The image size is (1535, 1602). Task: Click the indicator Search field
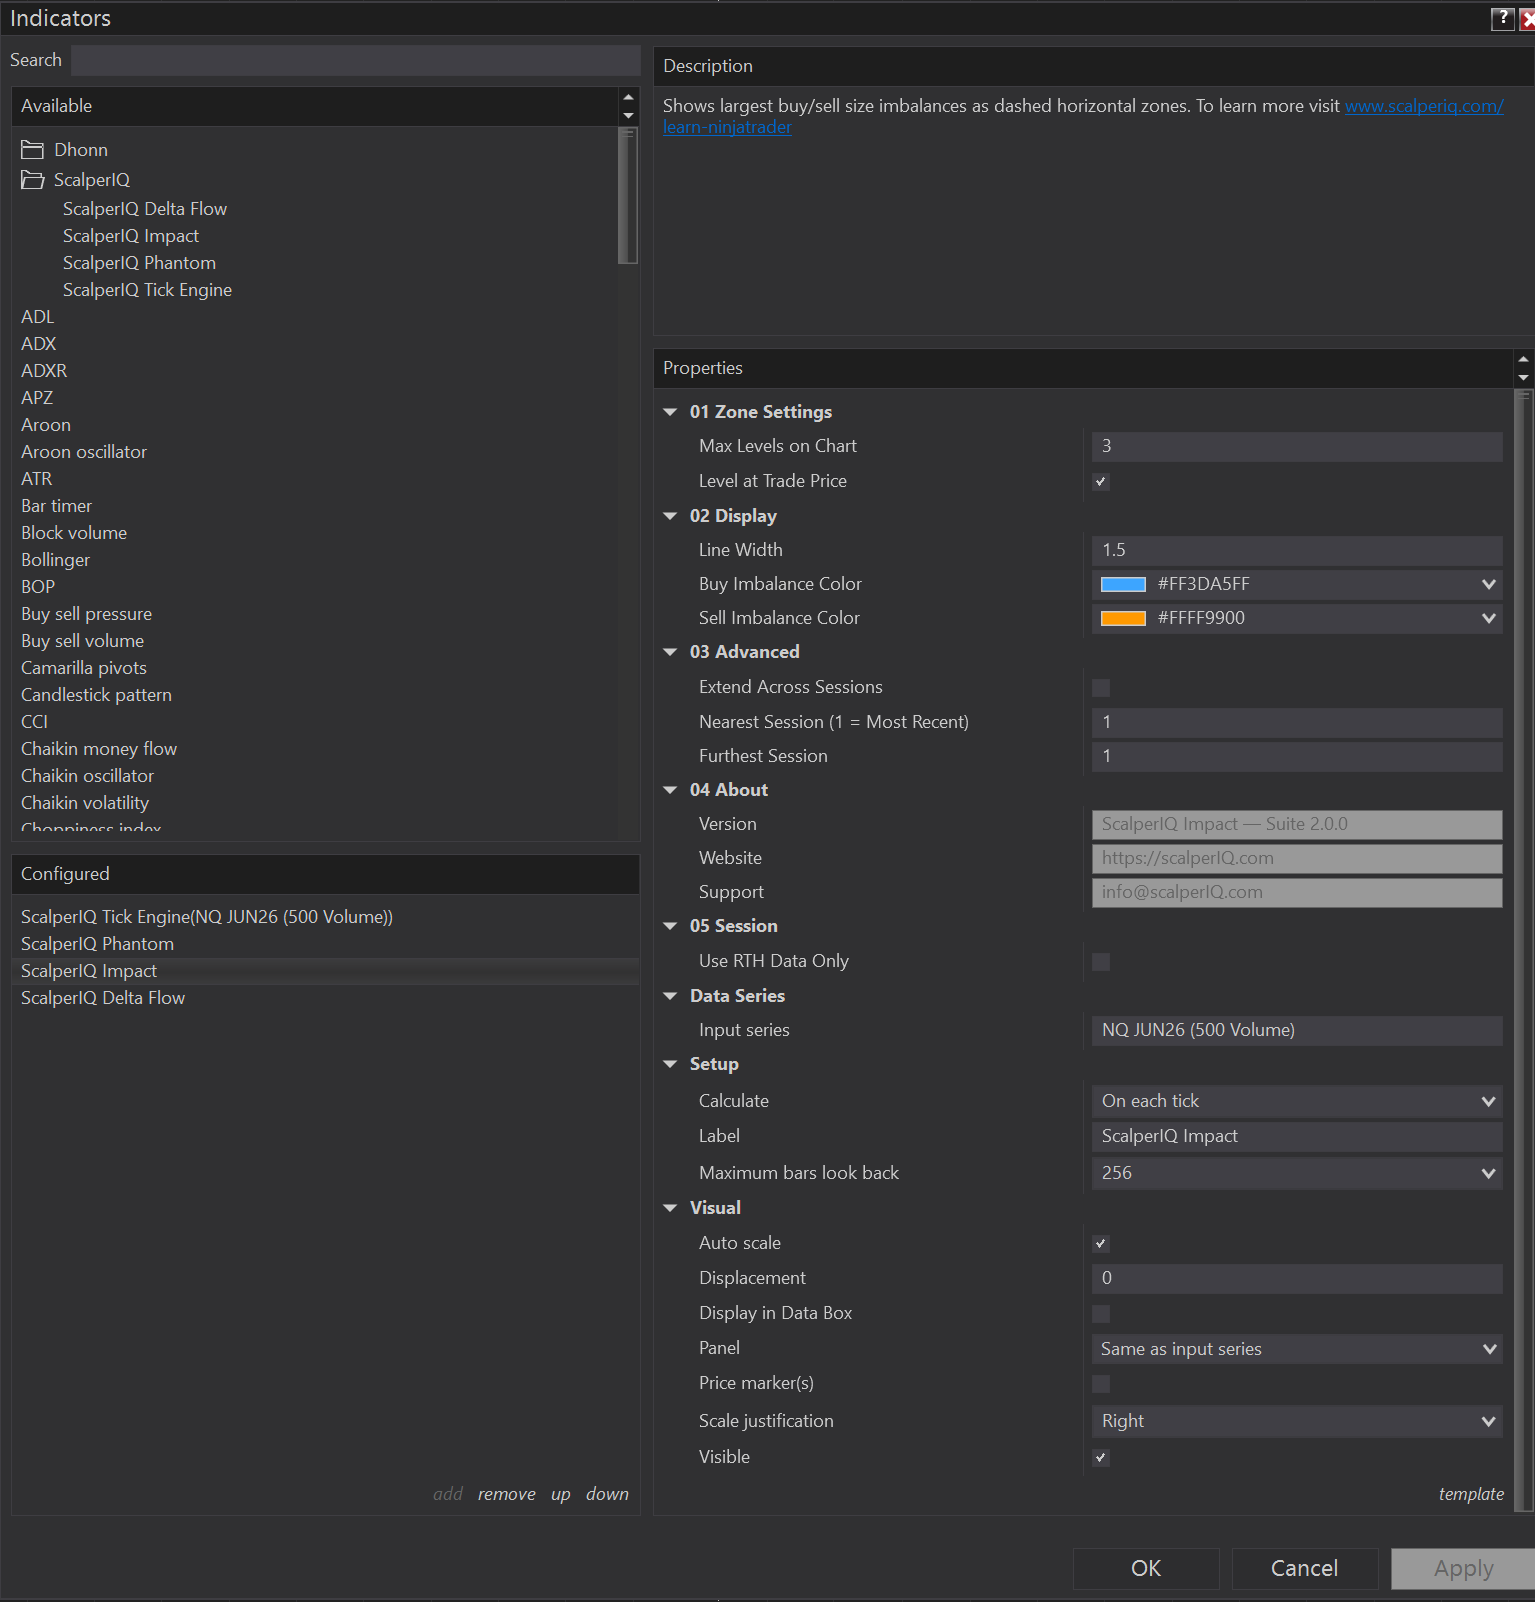pyautogui.click(x=356, y=60)
